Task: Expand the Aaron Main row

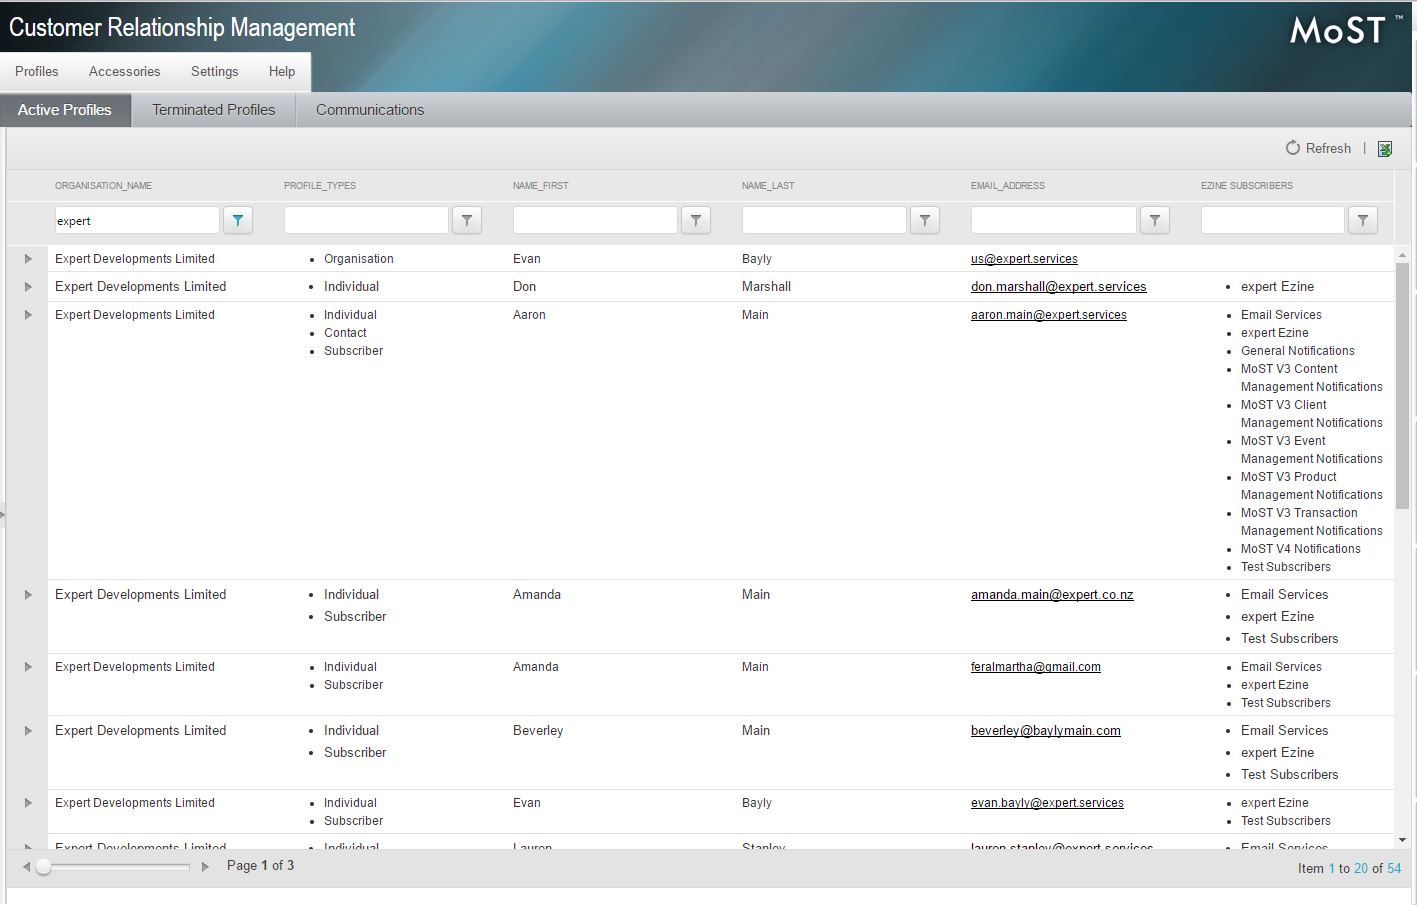Action: (x=28, y=315)
